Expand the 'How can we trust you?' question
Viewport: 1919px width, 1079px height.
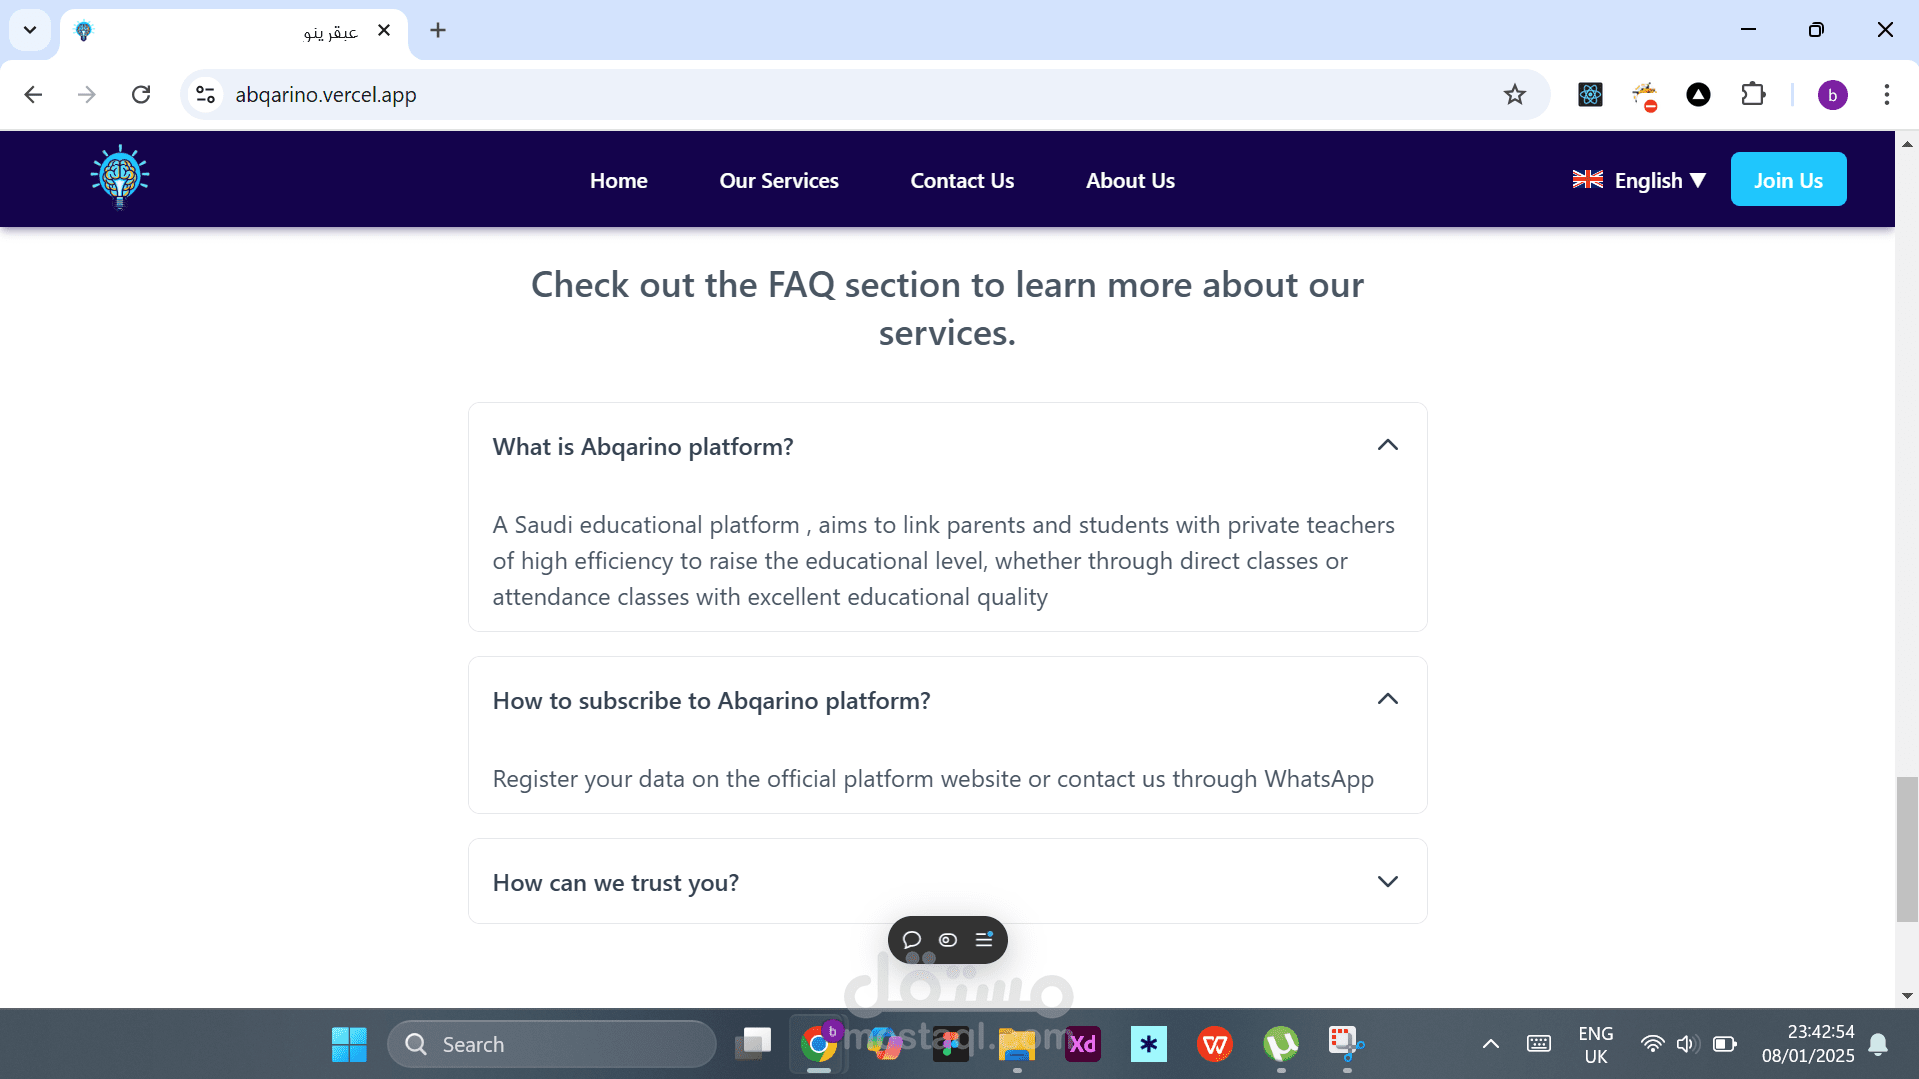pyautogui.click(x=1387, y=882)
